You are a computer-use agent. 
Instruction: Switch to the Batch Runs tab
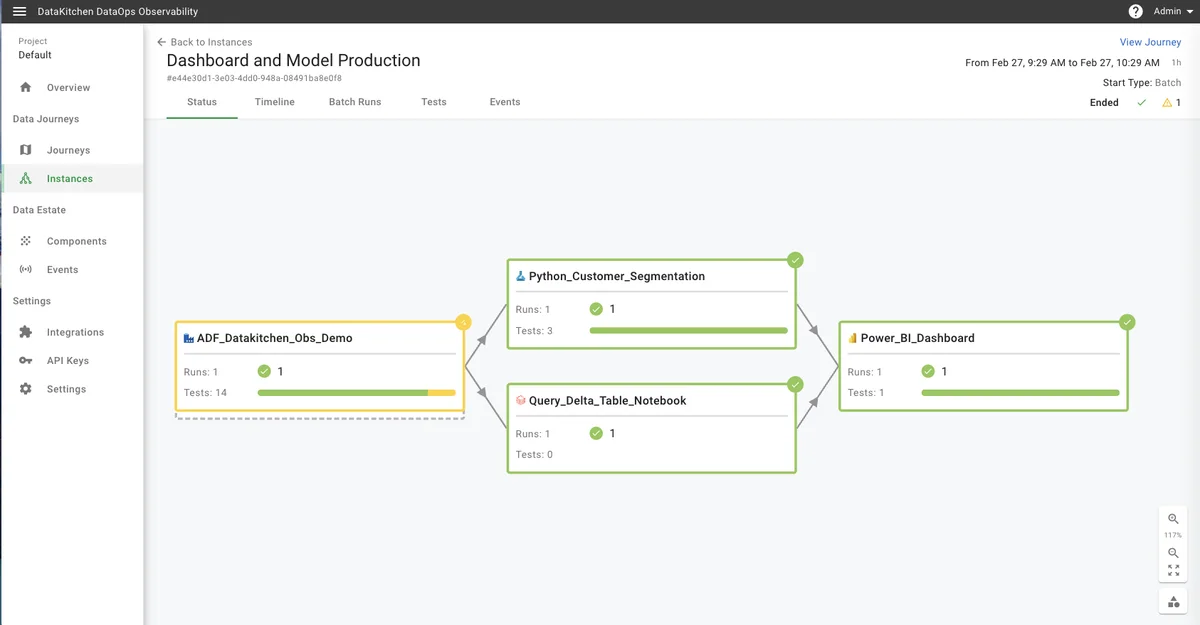(355, 102)
